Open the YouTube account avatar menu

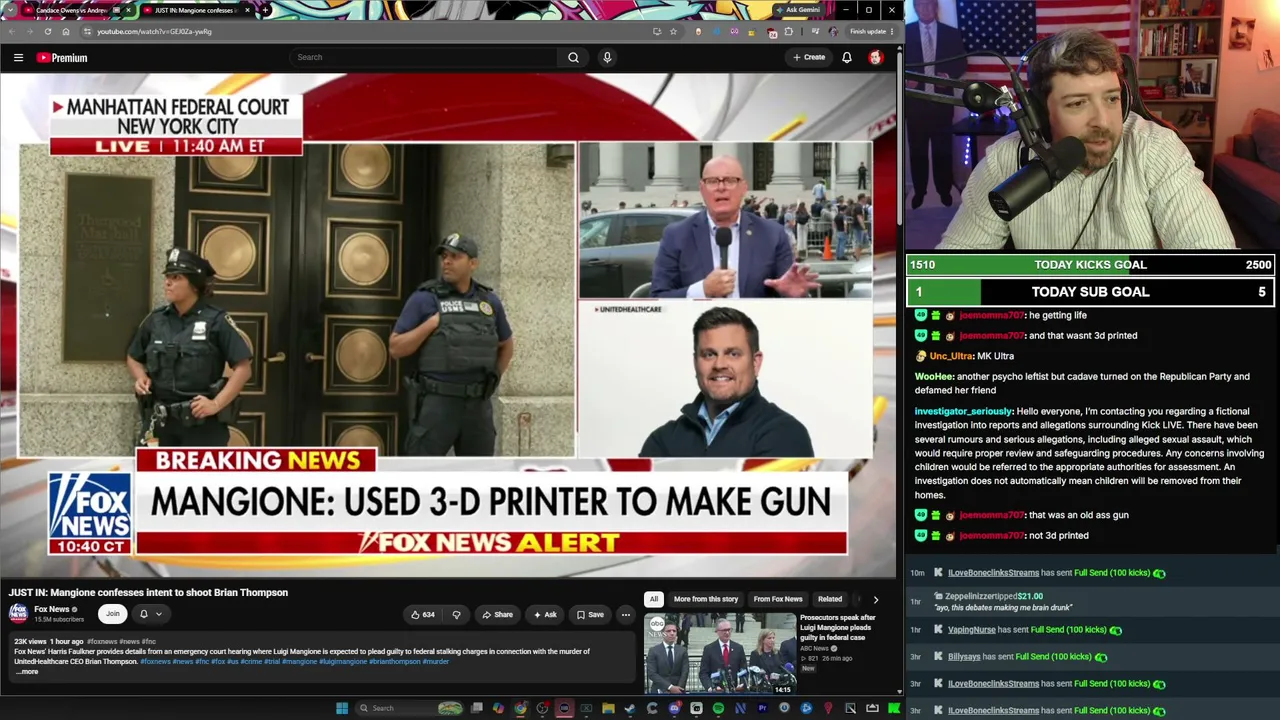(876, 58)
